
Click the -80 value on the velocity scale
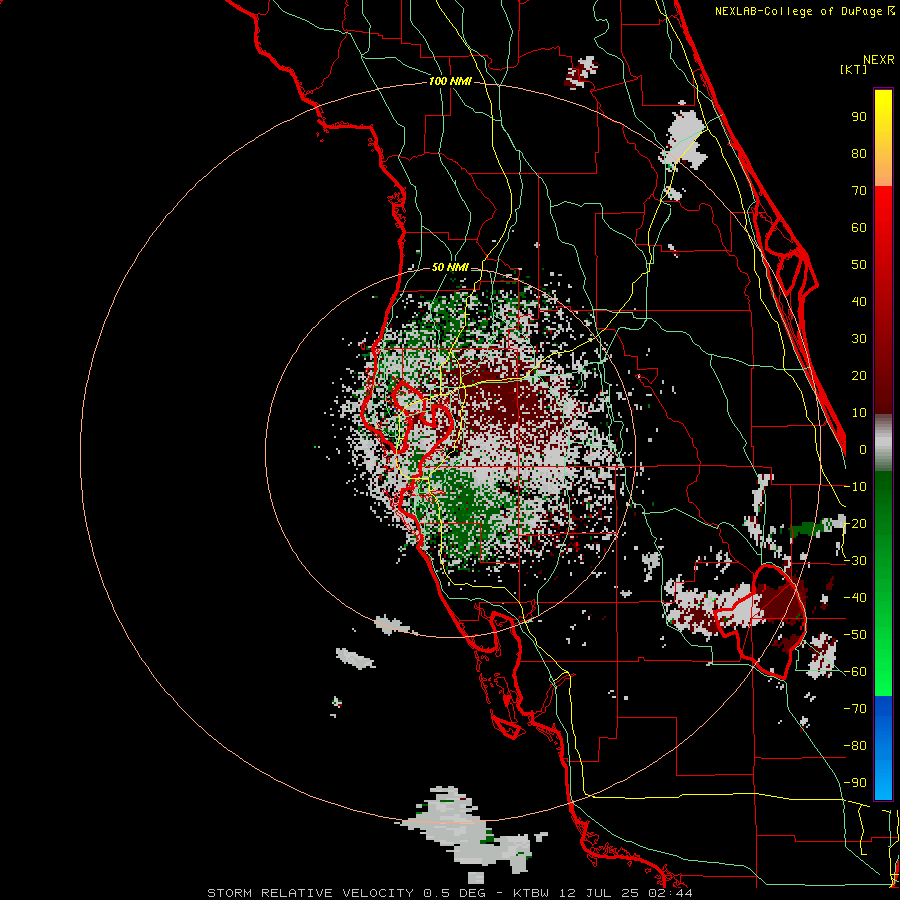coord(855,746)
